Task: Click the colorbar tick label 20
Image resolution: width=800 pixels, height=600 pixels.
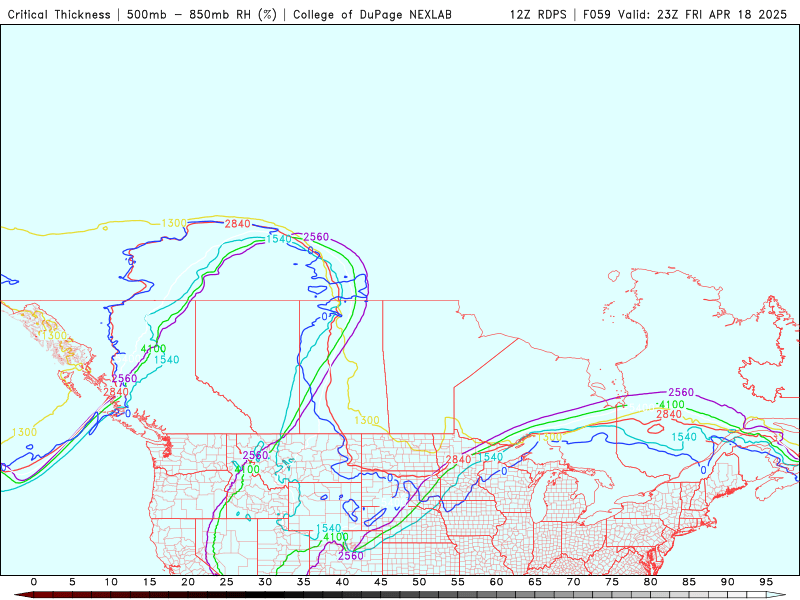Action: (188, 582)
